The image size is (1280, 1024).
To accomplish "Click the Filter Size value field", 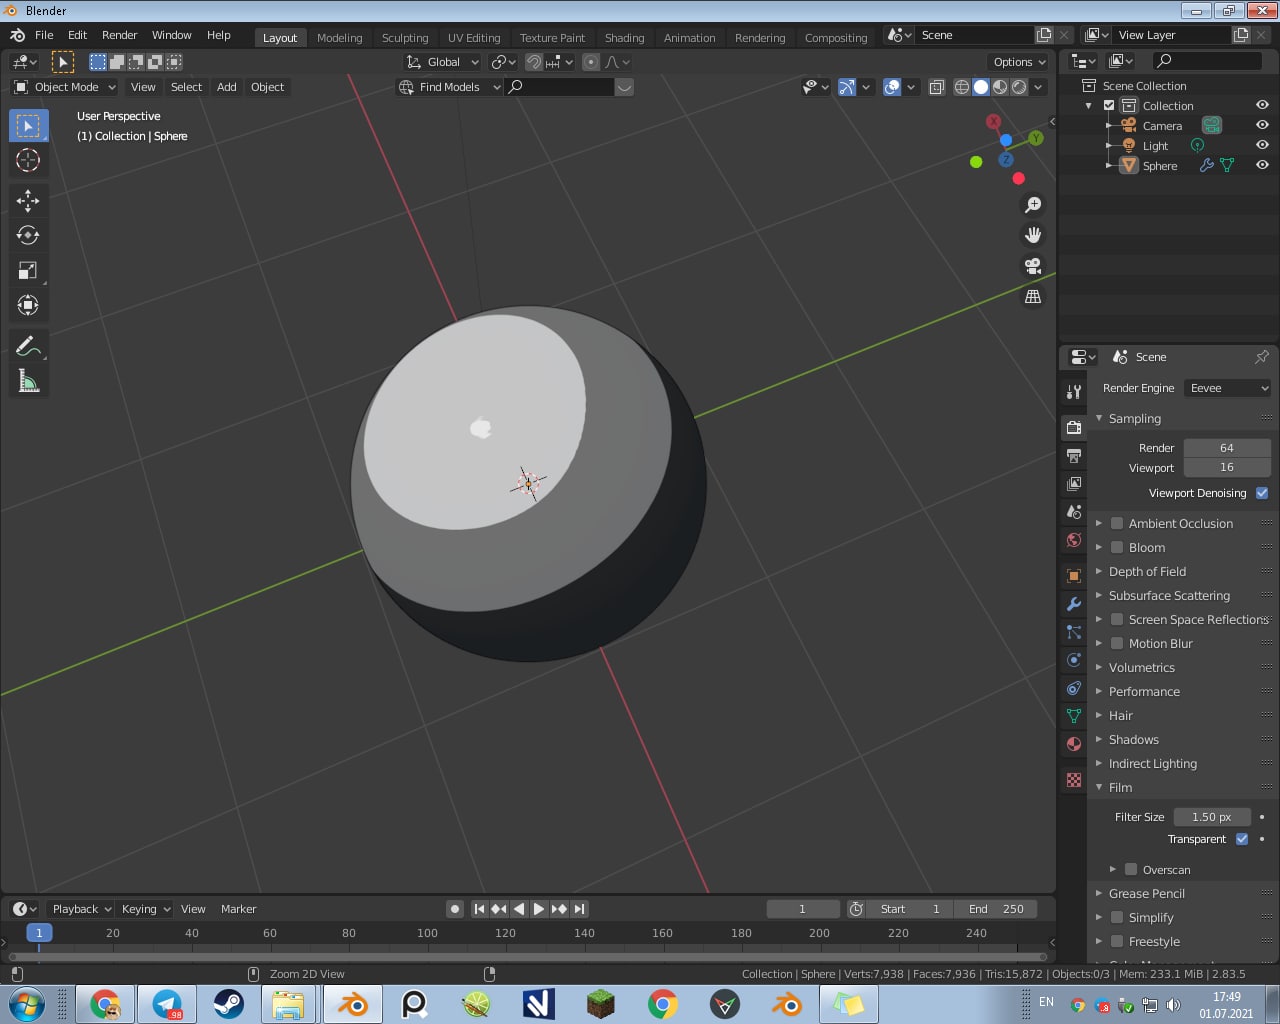I will point(1211,817).
